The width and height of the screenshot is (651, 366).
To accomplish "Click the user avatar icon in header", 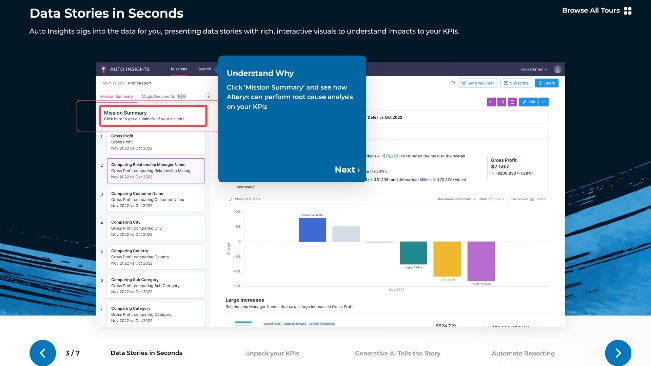I will click(558, 69).
